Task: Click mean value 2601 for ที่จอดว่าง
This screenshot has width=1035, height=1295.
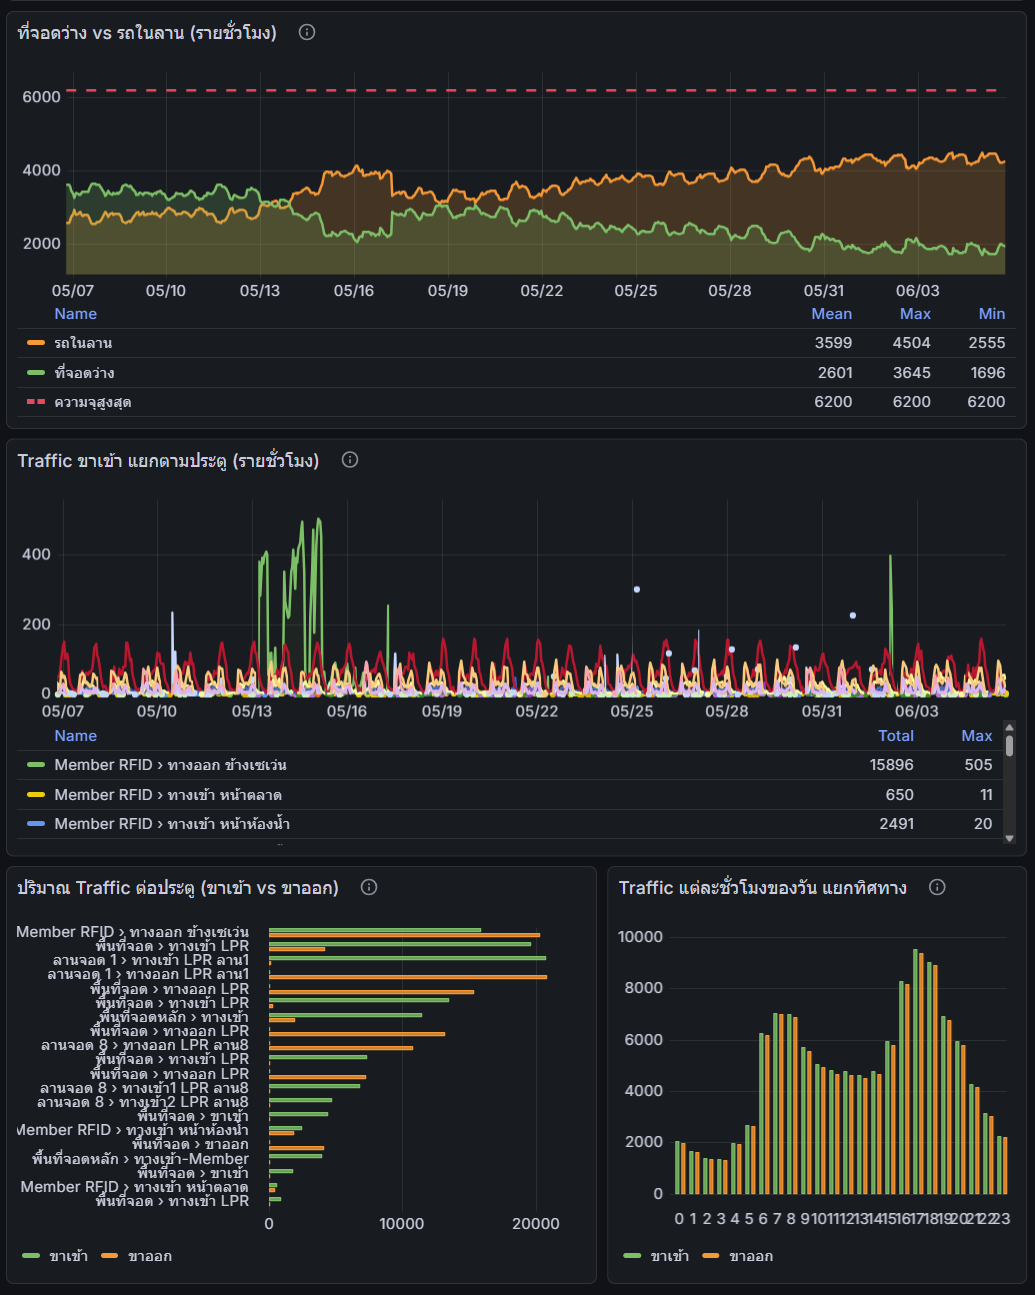Action: click(x=835, y=373)
